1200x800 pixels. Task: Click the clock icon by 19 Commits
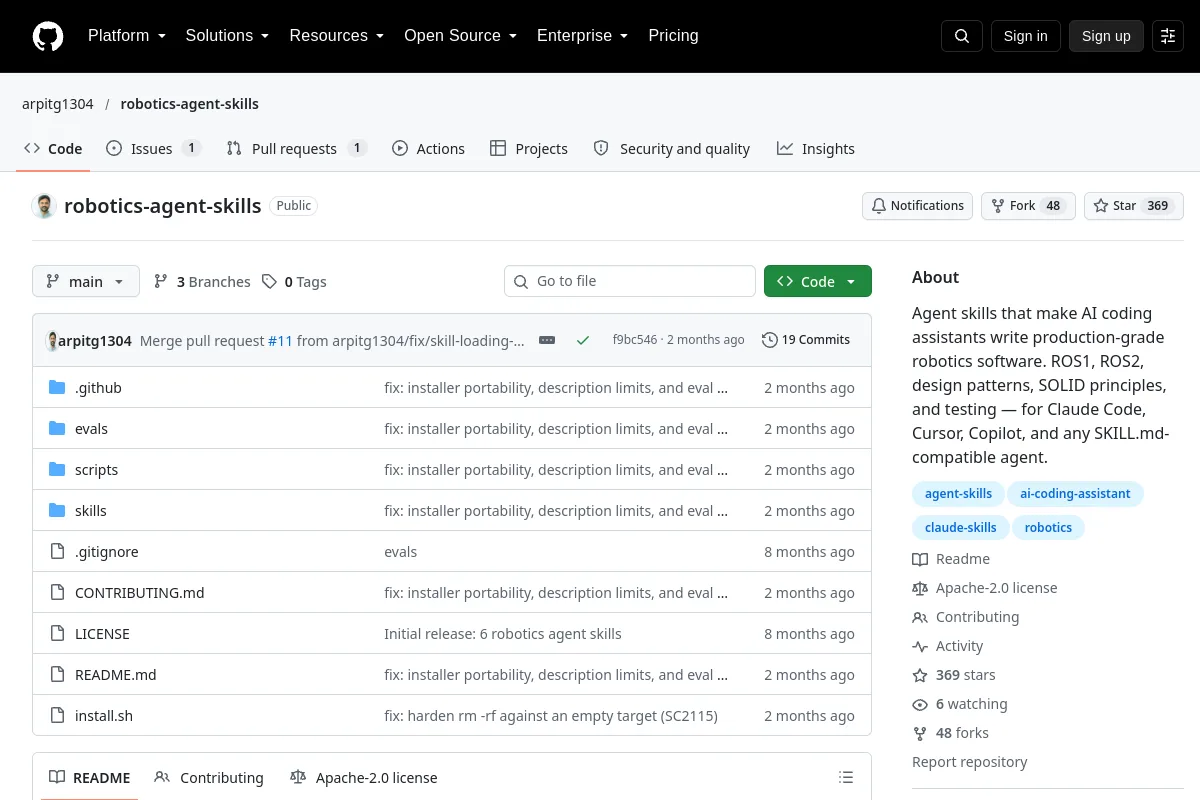769,340
